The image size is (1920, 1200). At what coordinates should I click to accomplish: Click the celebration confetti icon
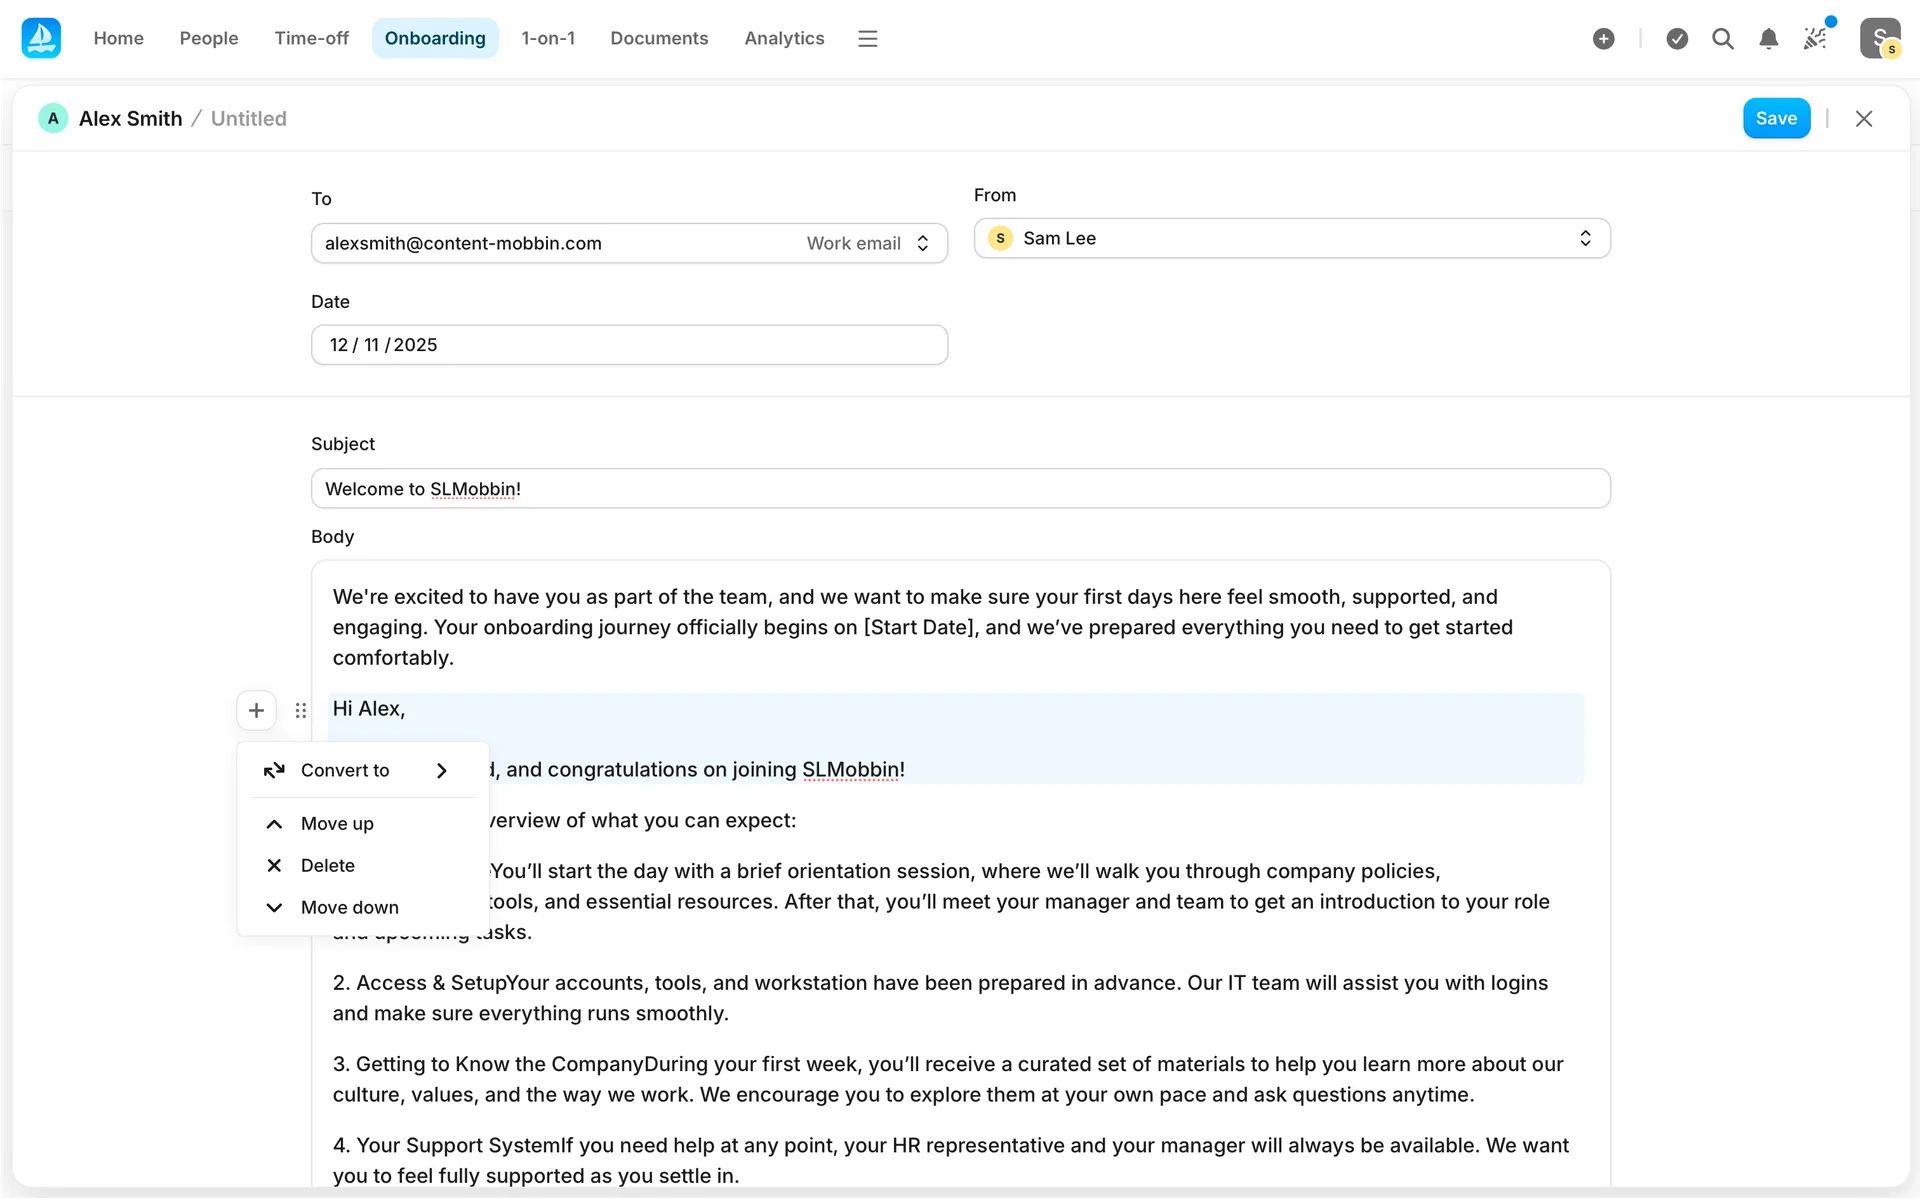tap(1814, 38)
